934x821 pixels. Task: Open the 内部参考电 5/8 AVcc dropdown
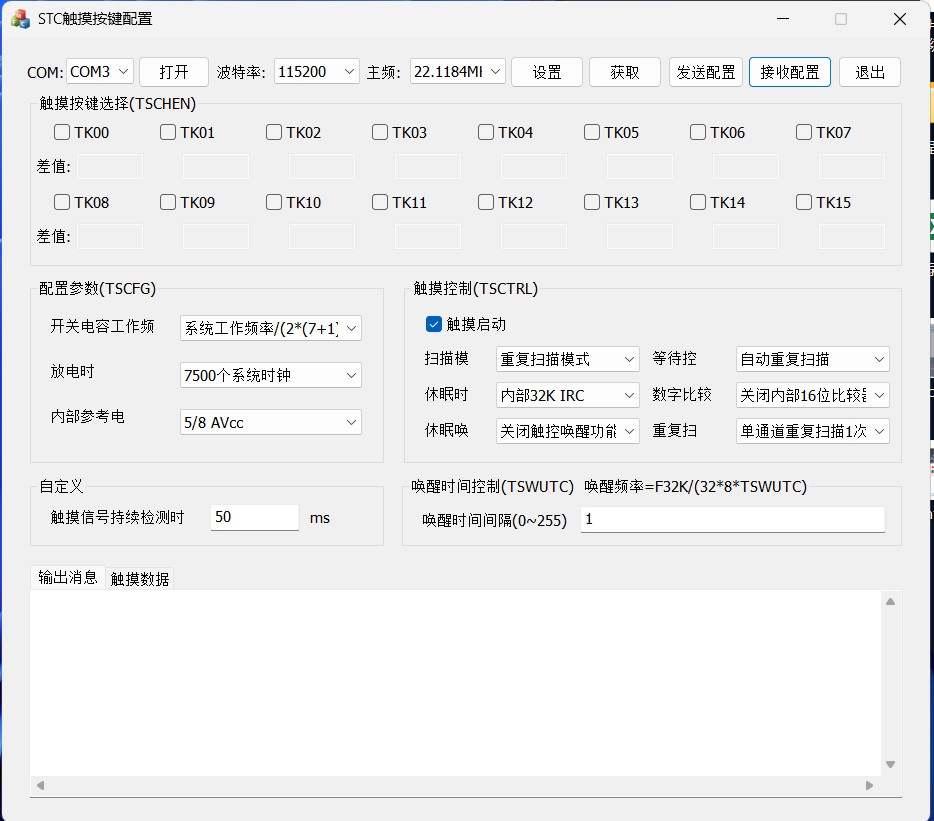pos(270,422)
